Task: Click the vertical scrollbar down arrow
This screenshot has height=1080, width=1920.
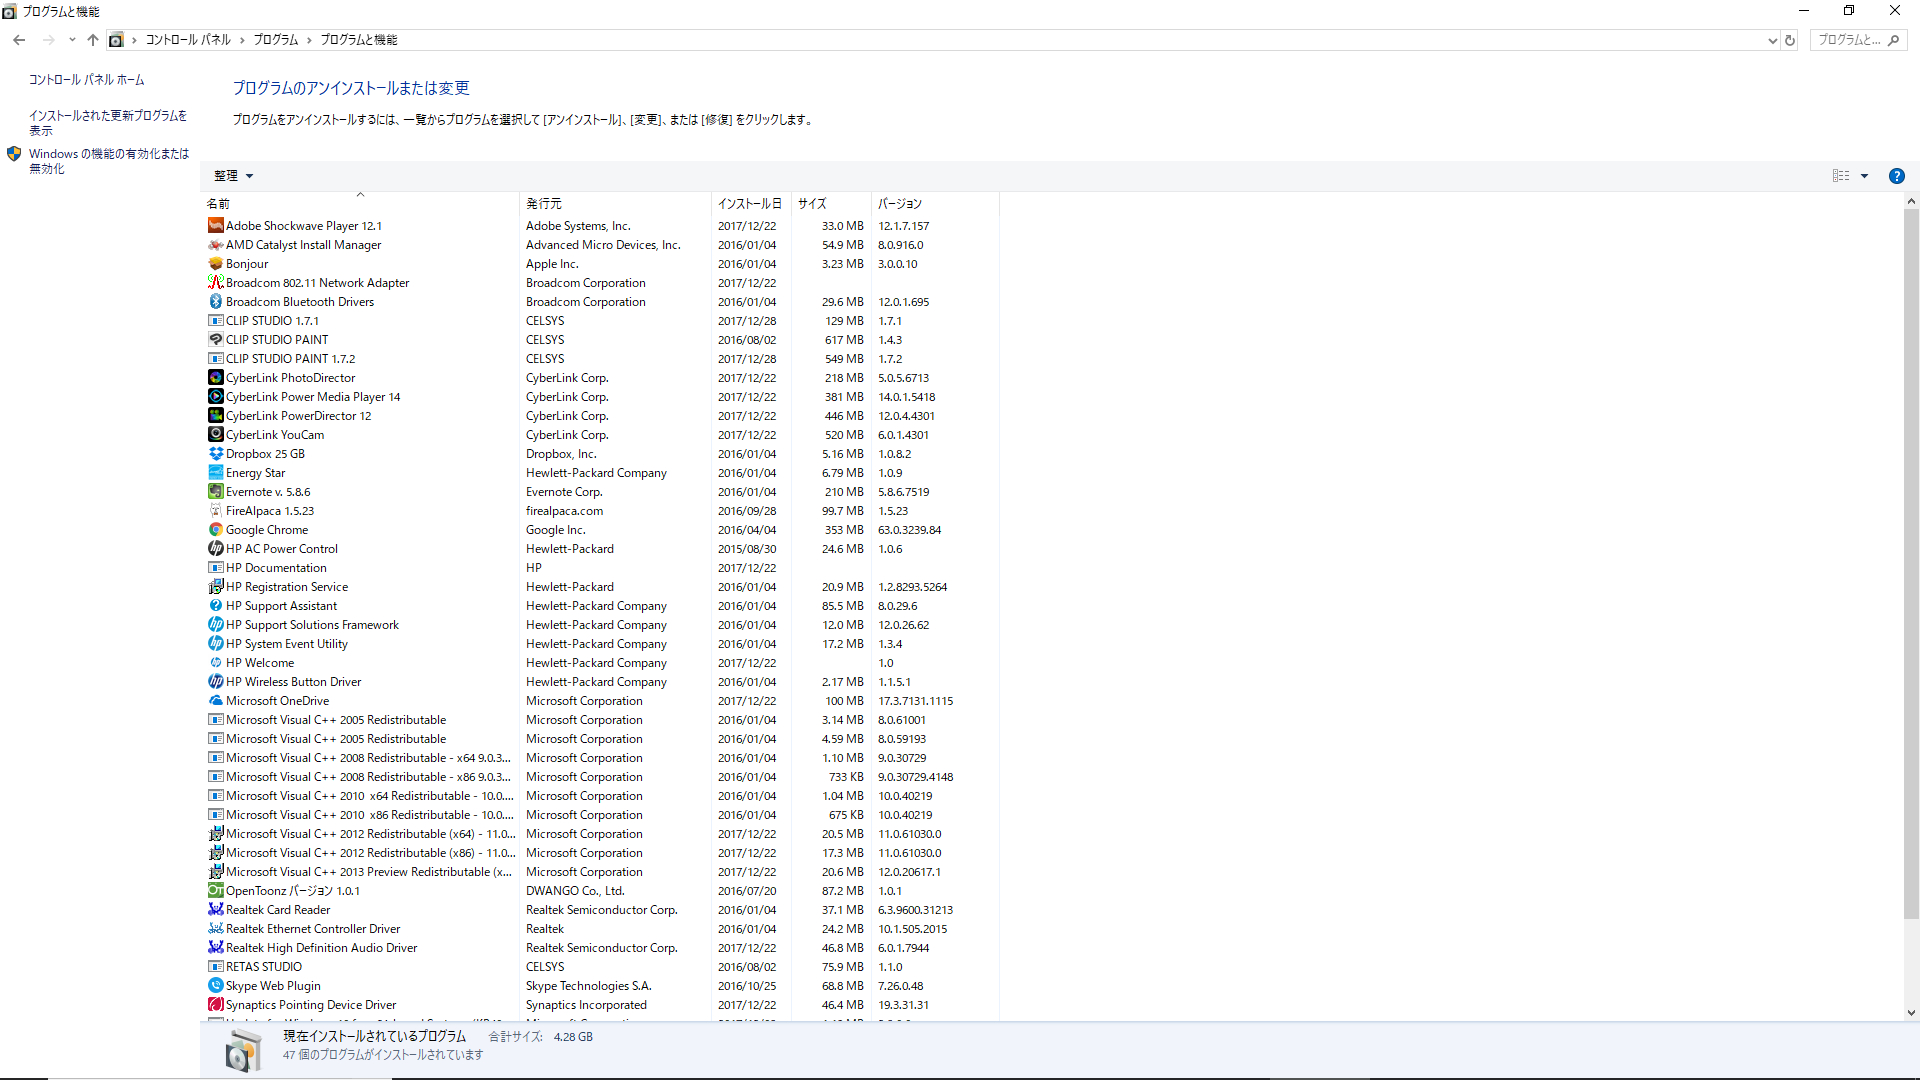Action: point(1911,1012)
